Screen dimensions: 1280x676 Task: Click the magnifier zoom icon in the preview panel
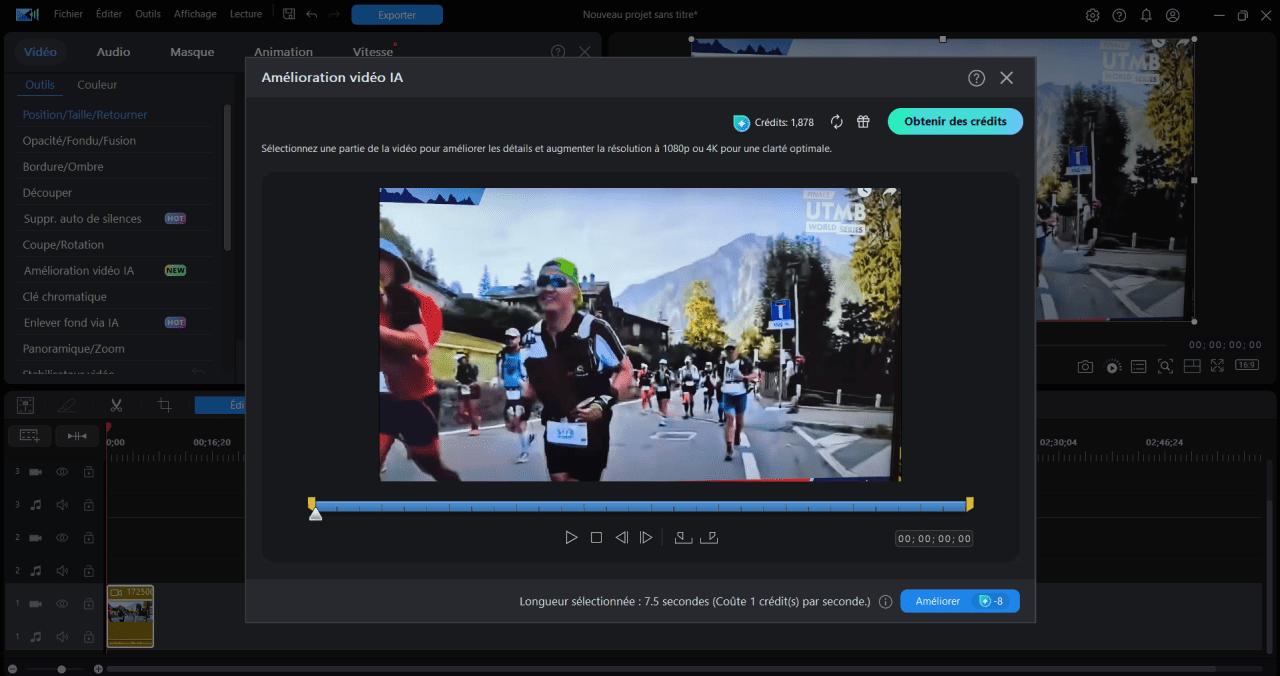click(1165, 366)
